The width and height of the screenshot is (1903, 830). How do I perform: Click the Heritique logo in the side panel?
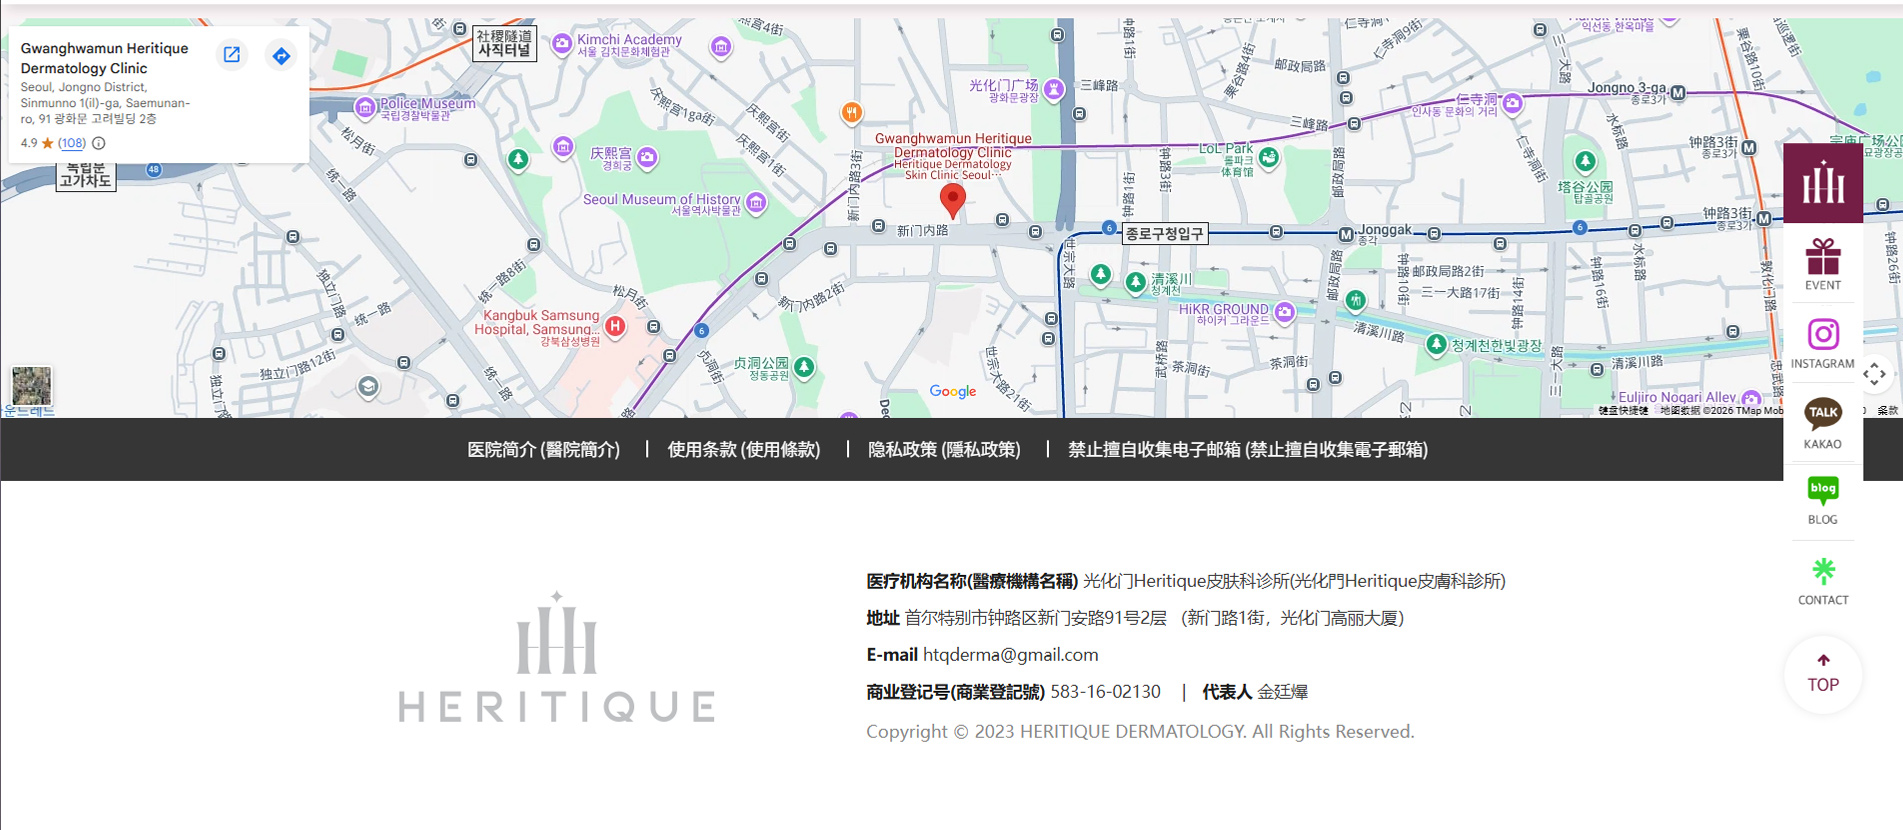pyautogui.click(x=1823, y=183)
